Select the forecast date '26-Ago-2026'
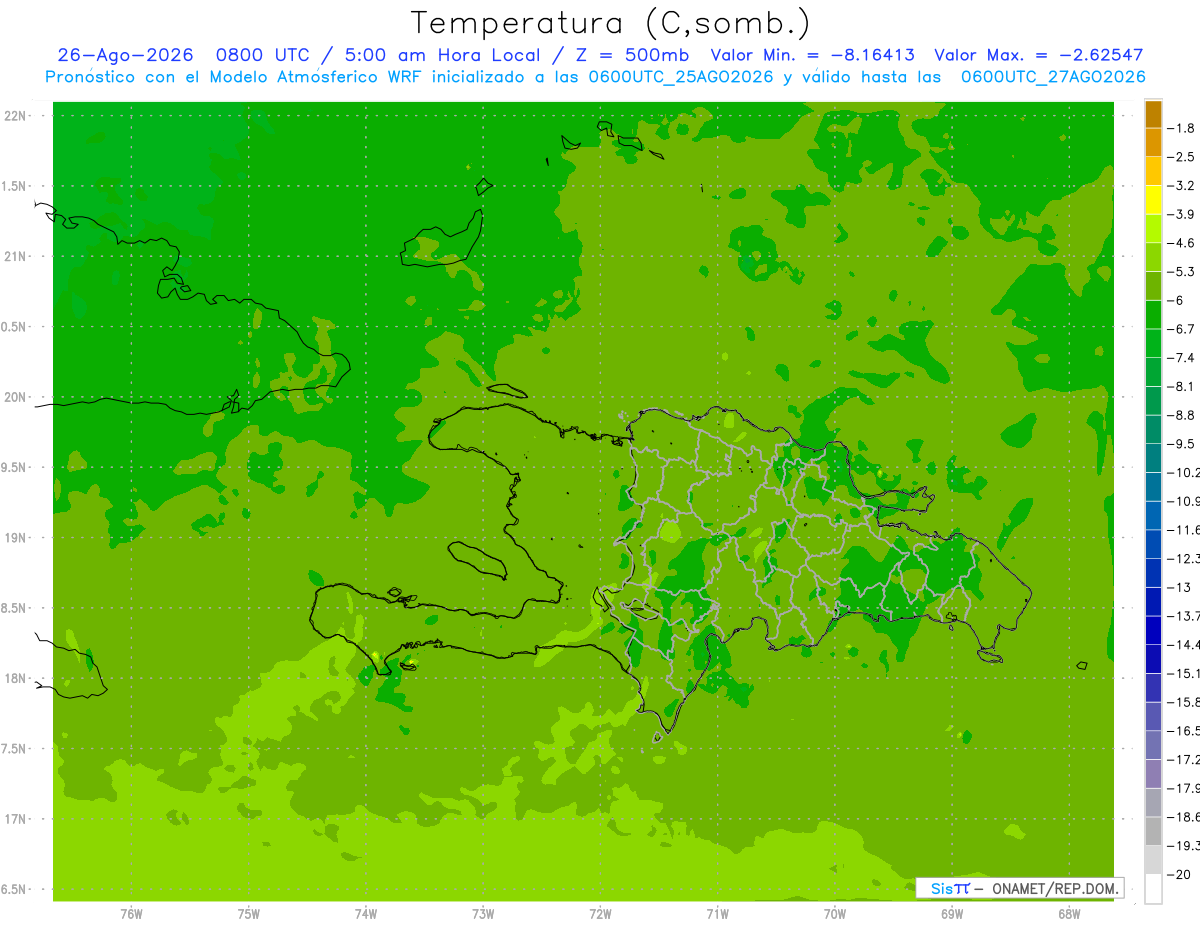This screenshot has height=927, width=1200. [125, 56]
